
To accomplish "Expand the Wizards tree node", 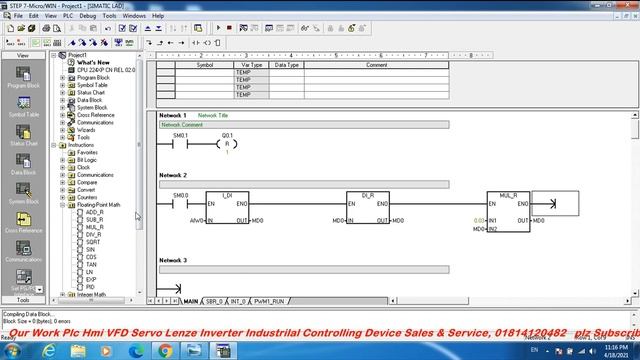I will tap(62, 130).
